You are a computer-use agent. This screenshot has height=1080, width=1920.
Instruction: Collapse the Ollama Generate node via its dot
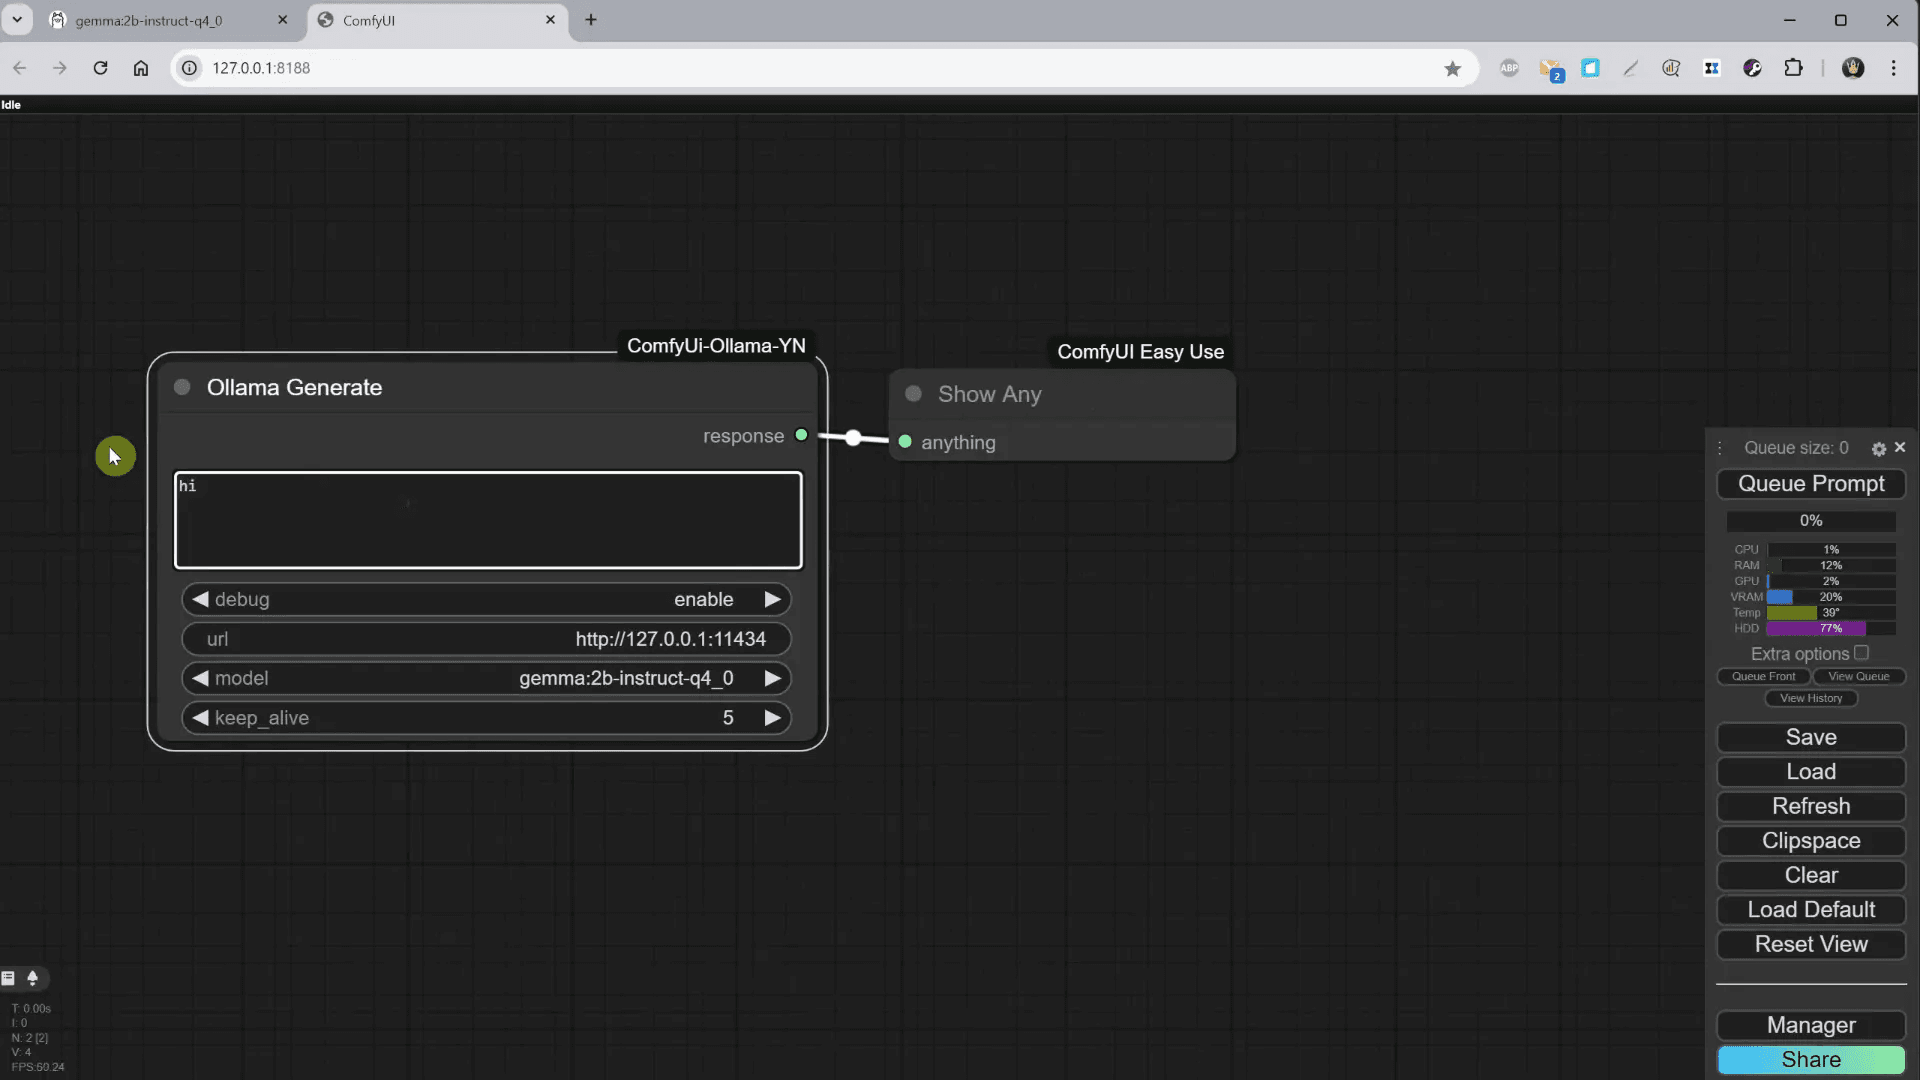click(x=182, y=387)
